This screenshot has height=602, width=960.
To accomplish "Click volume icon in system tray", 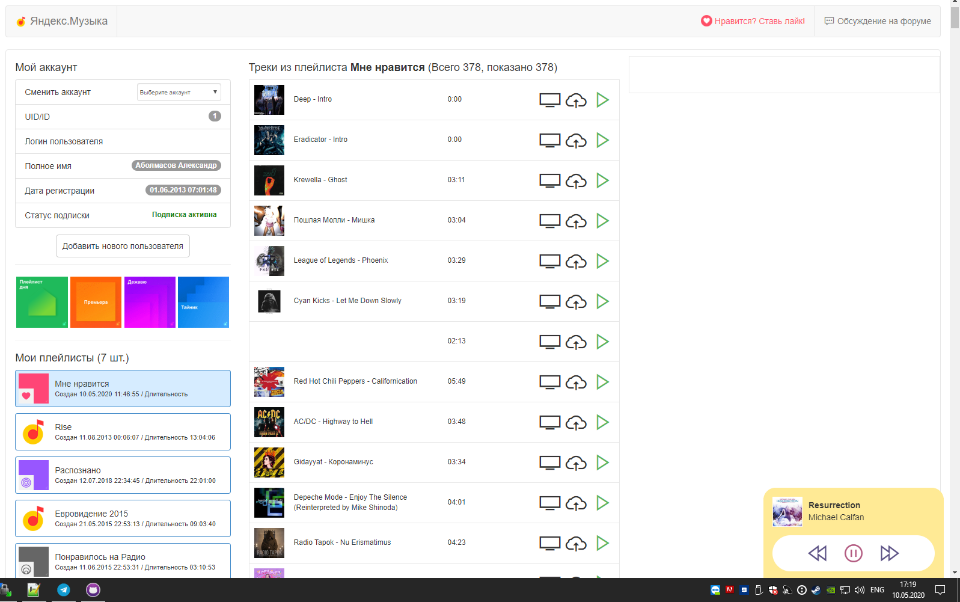I will tap(860, 590).
